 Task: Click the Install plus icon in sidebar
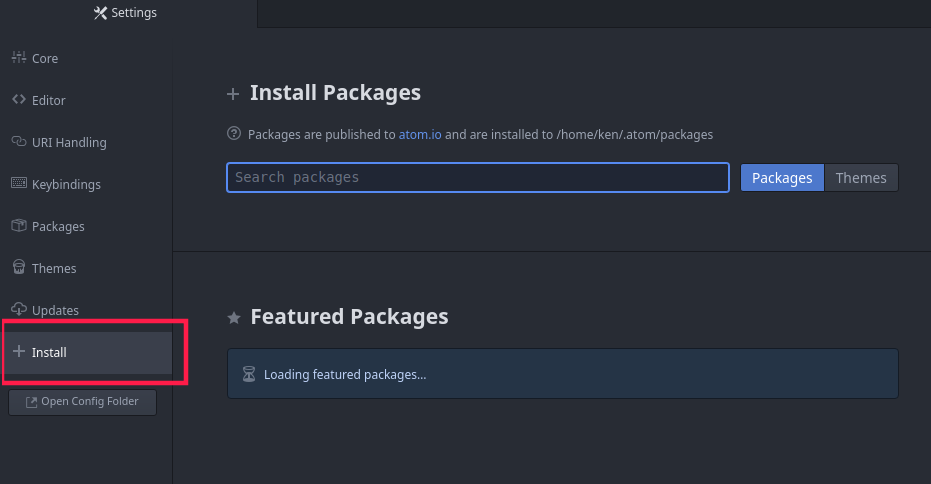(x=18, y=352)
